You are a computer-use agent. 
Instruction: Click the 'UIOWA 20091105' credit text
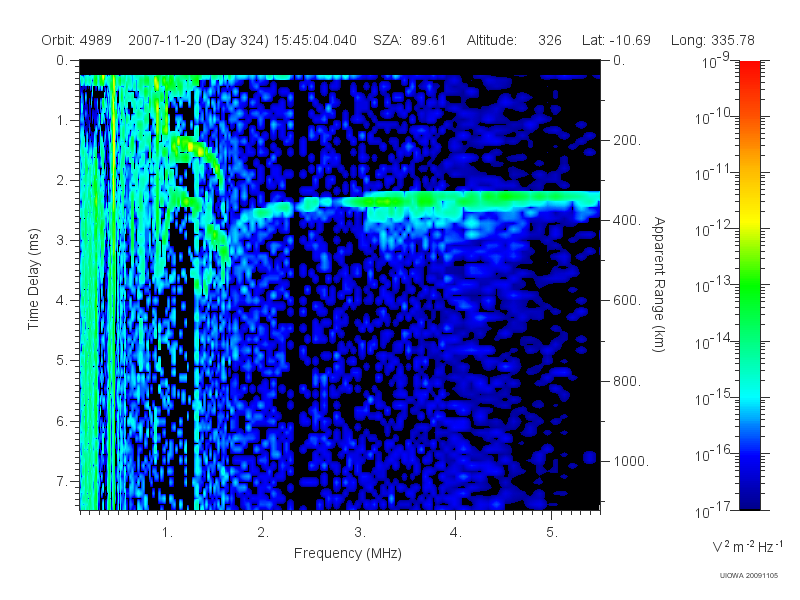[748, 576]
